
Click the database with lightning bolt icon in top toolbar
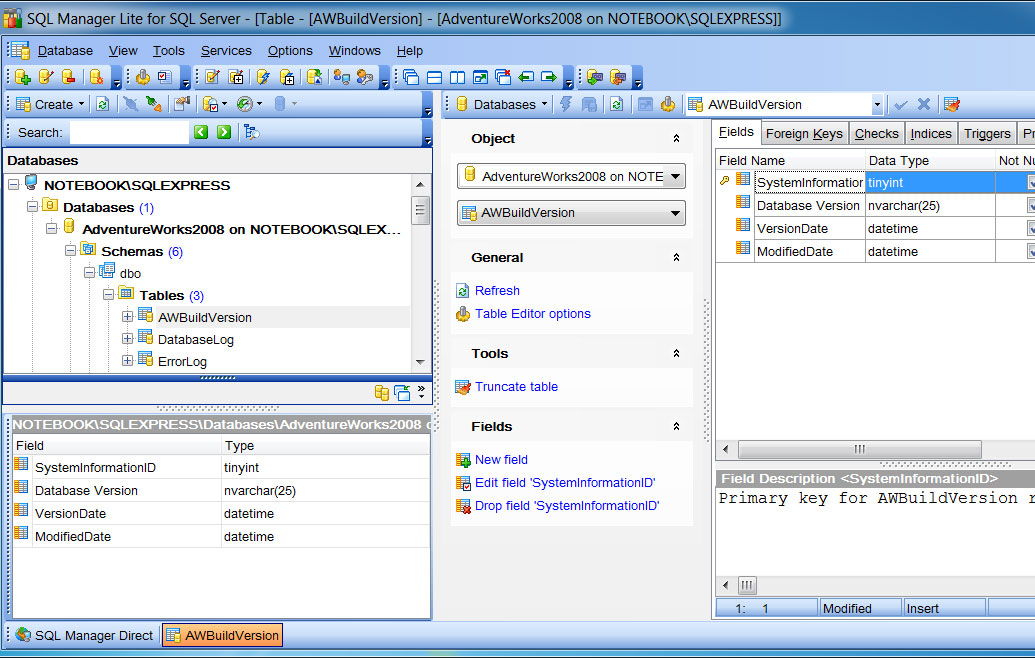point(263,77)
